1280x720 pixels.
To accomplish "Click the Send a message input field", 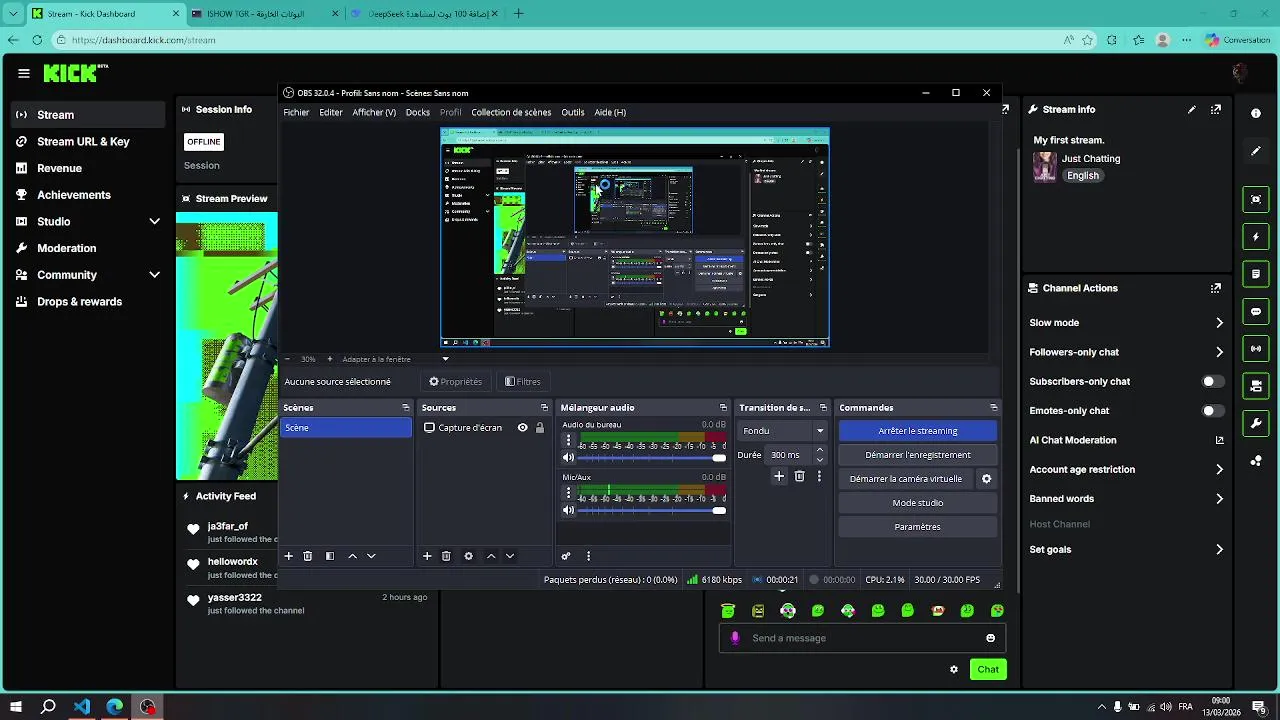I will (x=862, y=638).
